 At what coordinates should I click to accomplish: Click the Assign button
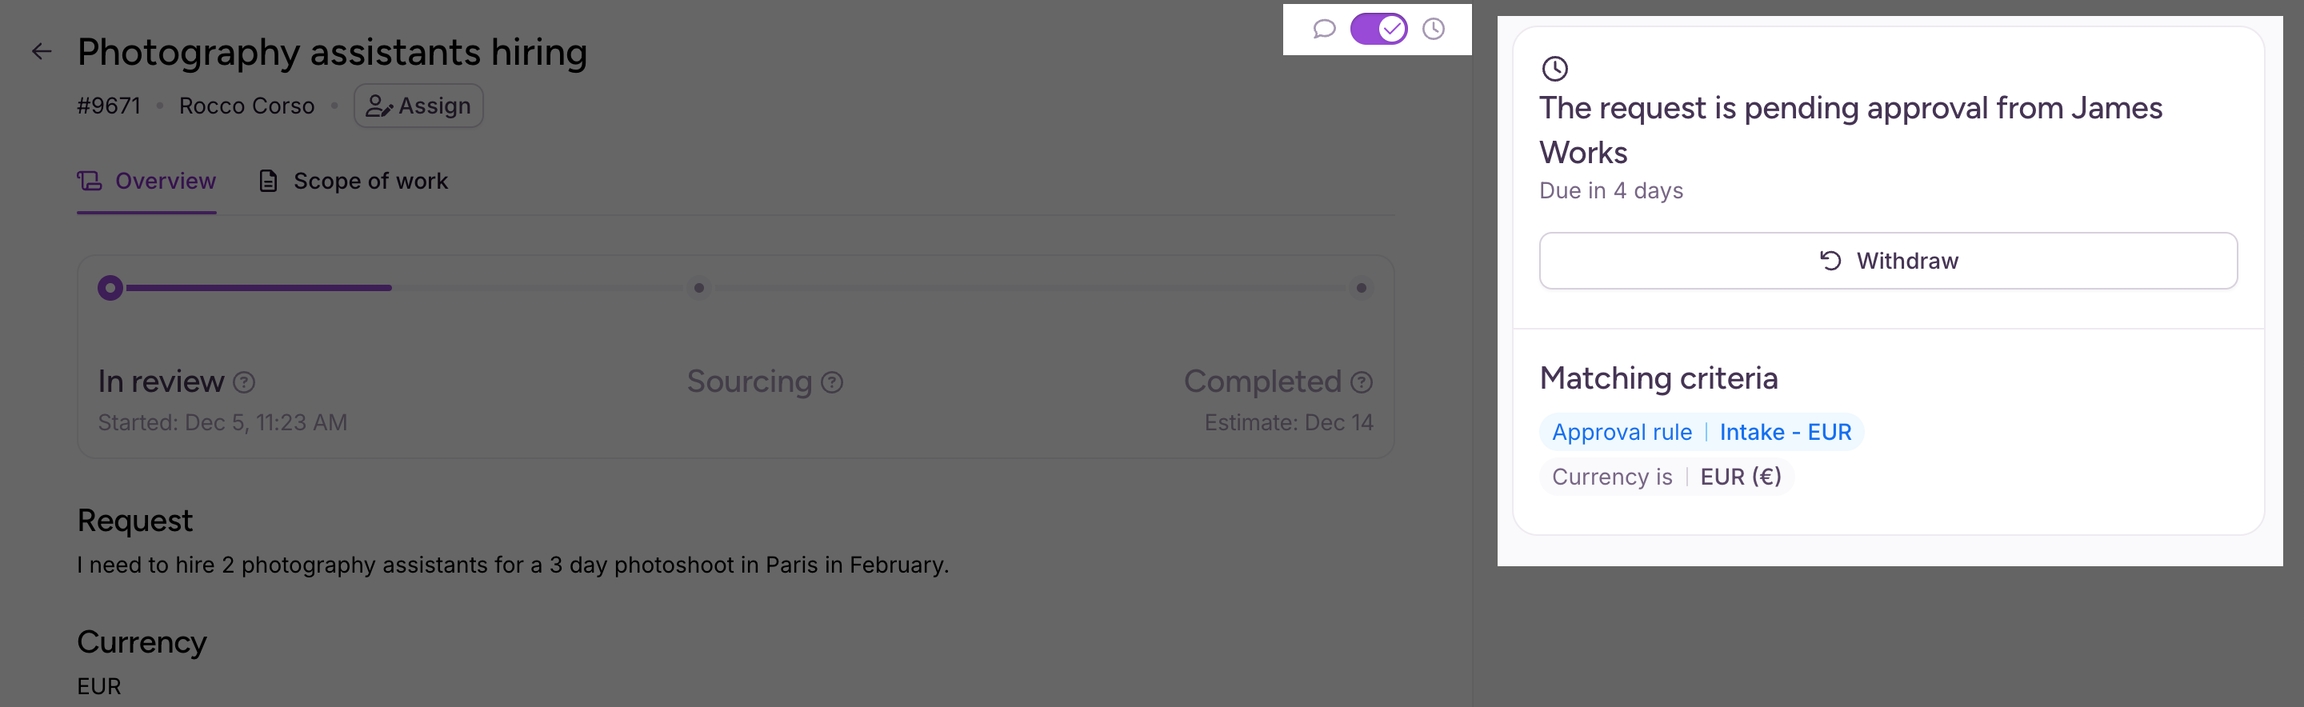418,106
